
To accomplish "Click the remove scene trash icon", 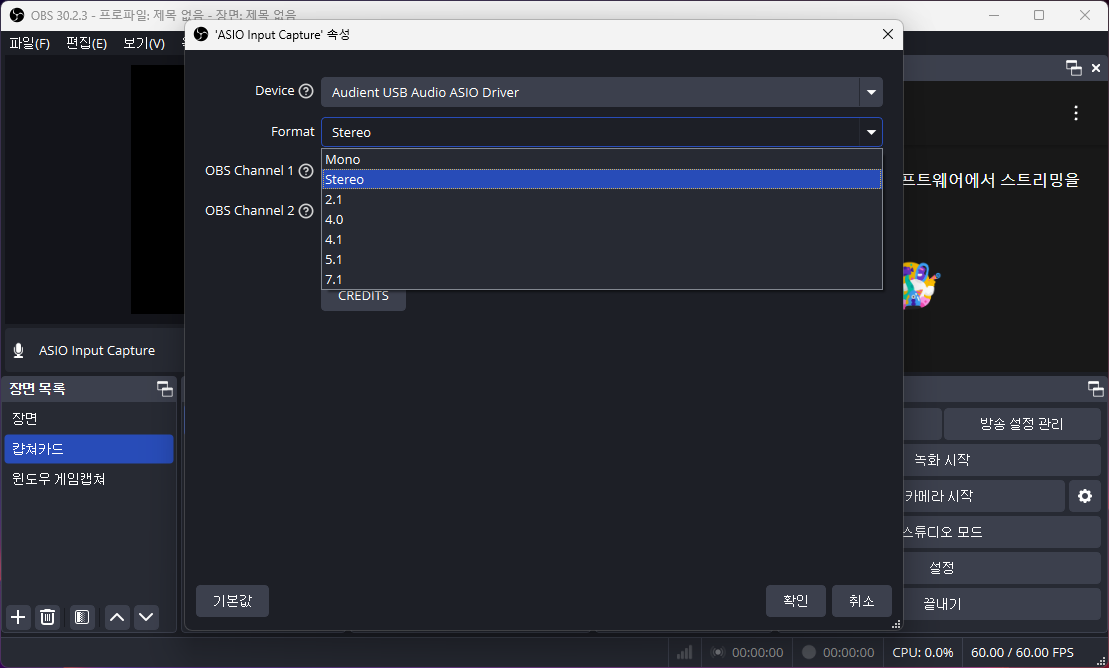I will 47,617.
